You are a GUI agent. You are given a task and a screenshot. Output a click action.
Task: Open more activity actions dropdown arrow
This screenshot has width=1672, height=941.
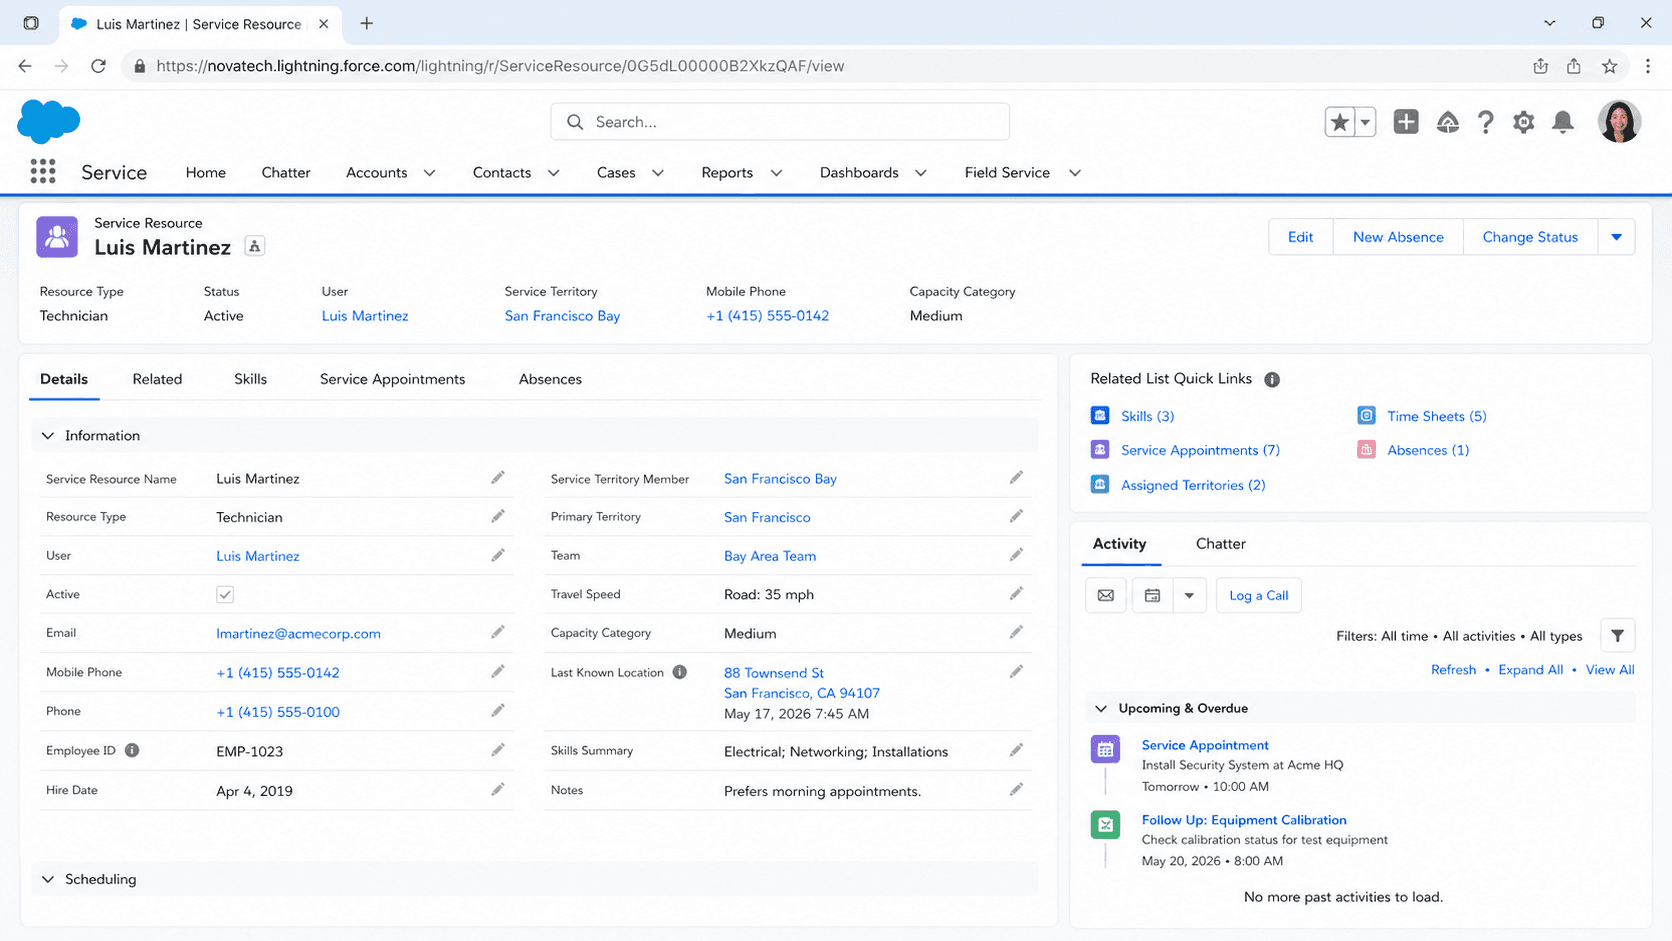coord(1189,595)
